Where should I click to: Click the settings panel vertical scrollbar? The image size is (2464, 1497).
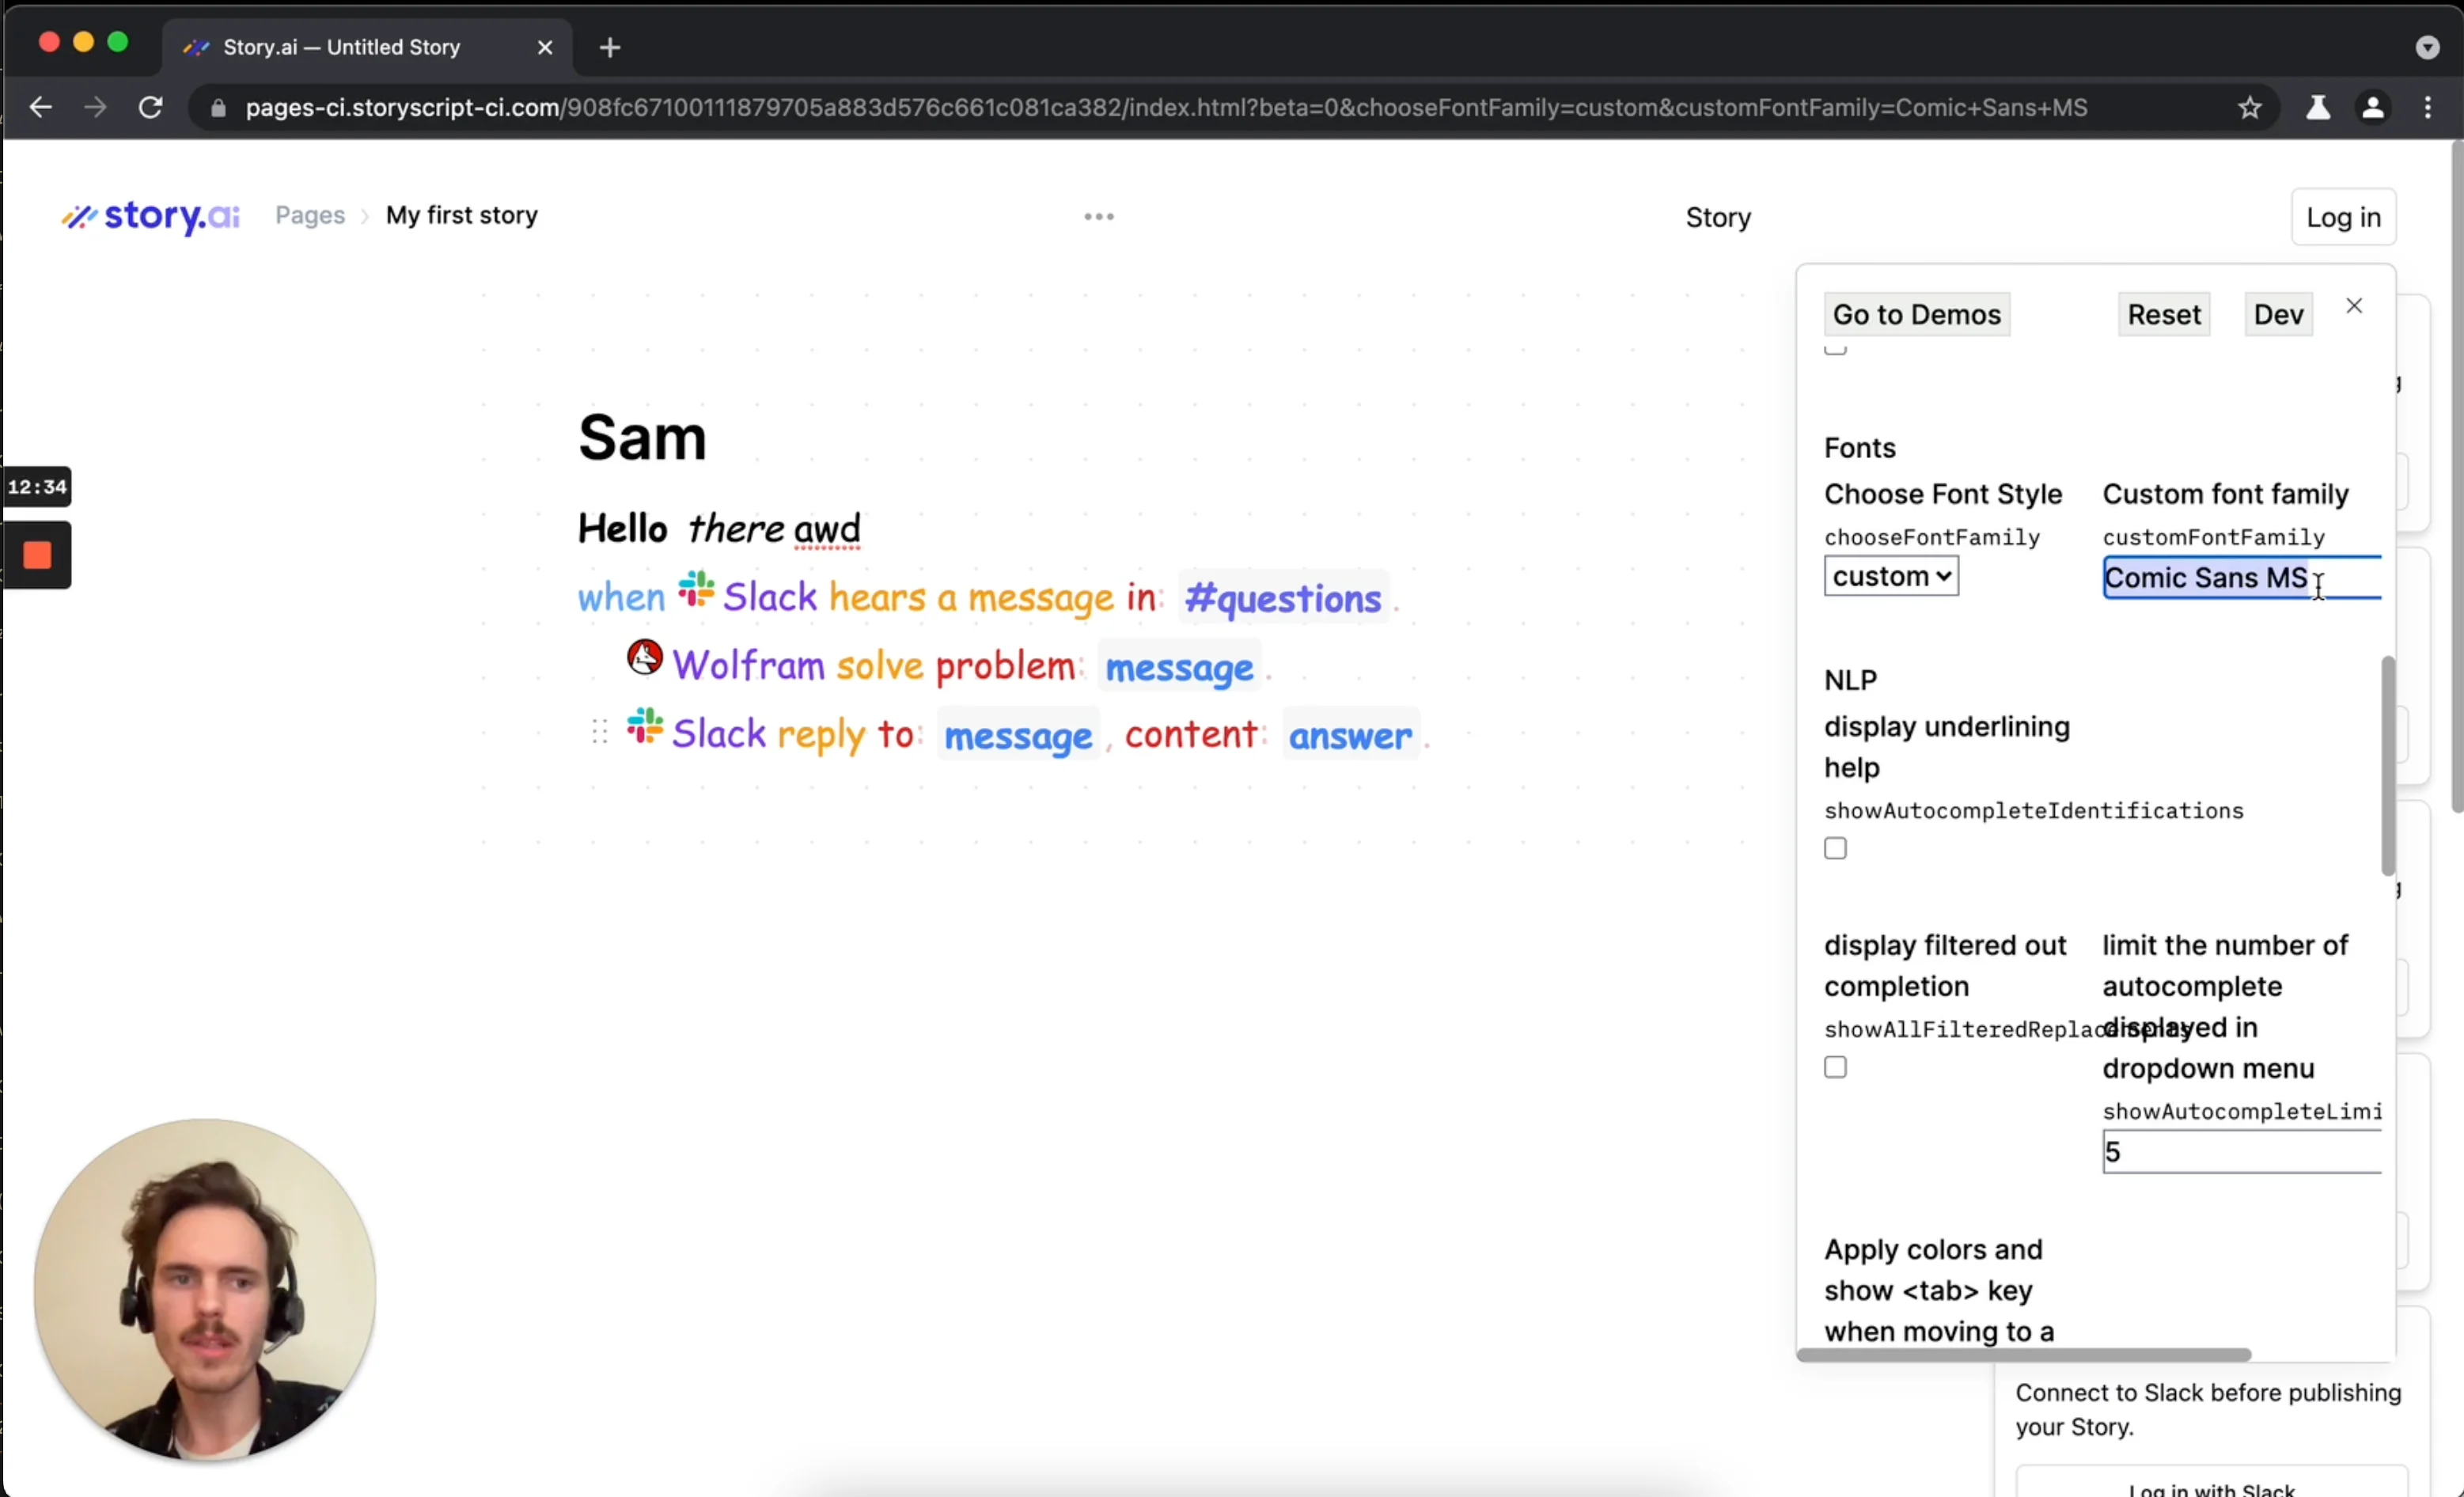click(x=2388, y=765)
